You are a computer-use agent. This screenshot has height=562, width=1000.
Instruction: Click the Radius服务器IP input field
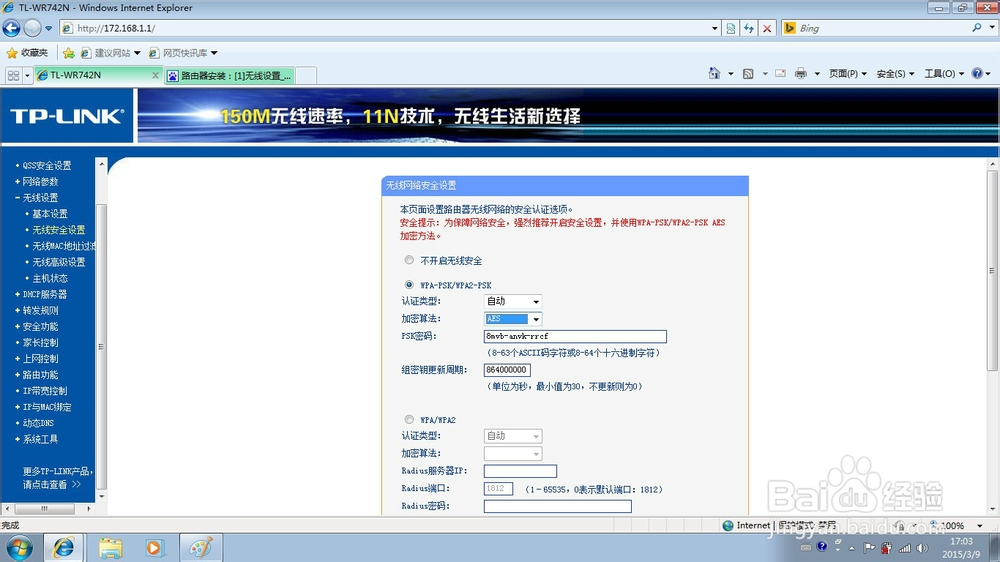coord(520,471)
